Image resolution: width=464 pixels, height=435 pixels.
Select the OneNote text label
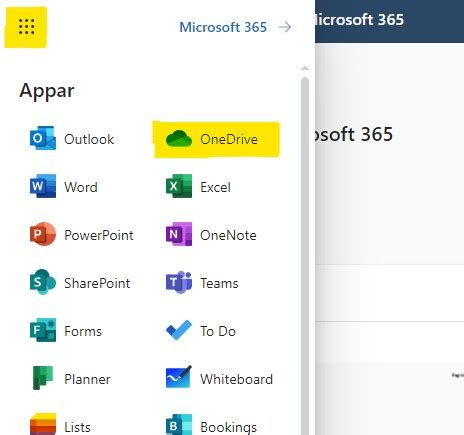228,235
